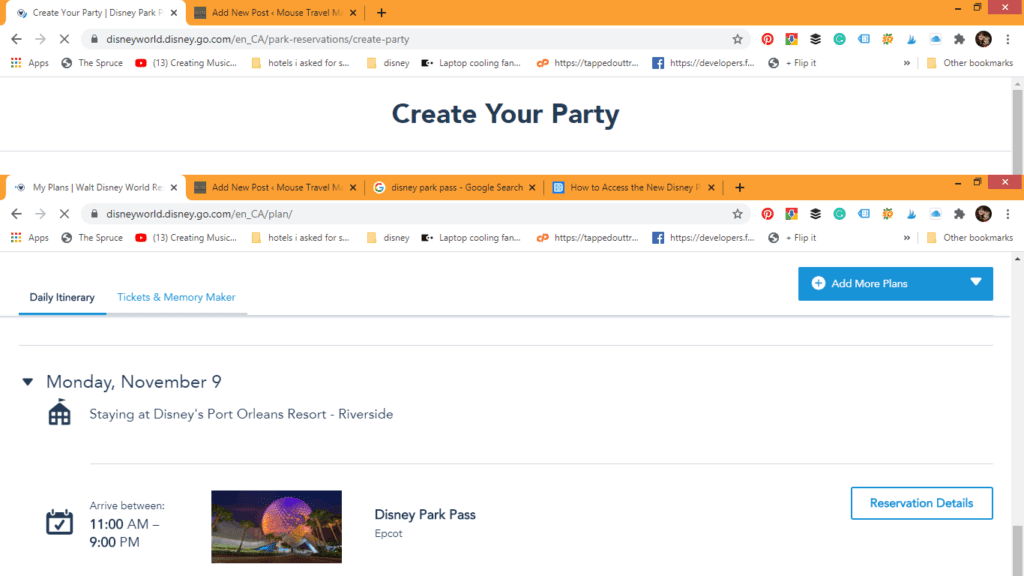Open disney bookmark folder in front window

[x=388, y=238]
